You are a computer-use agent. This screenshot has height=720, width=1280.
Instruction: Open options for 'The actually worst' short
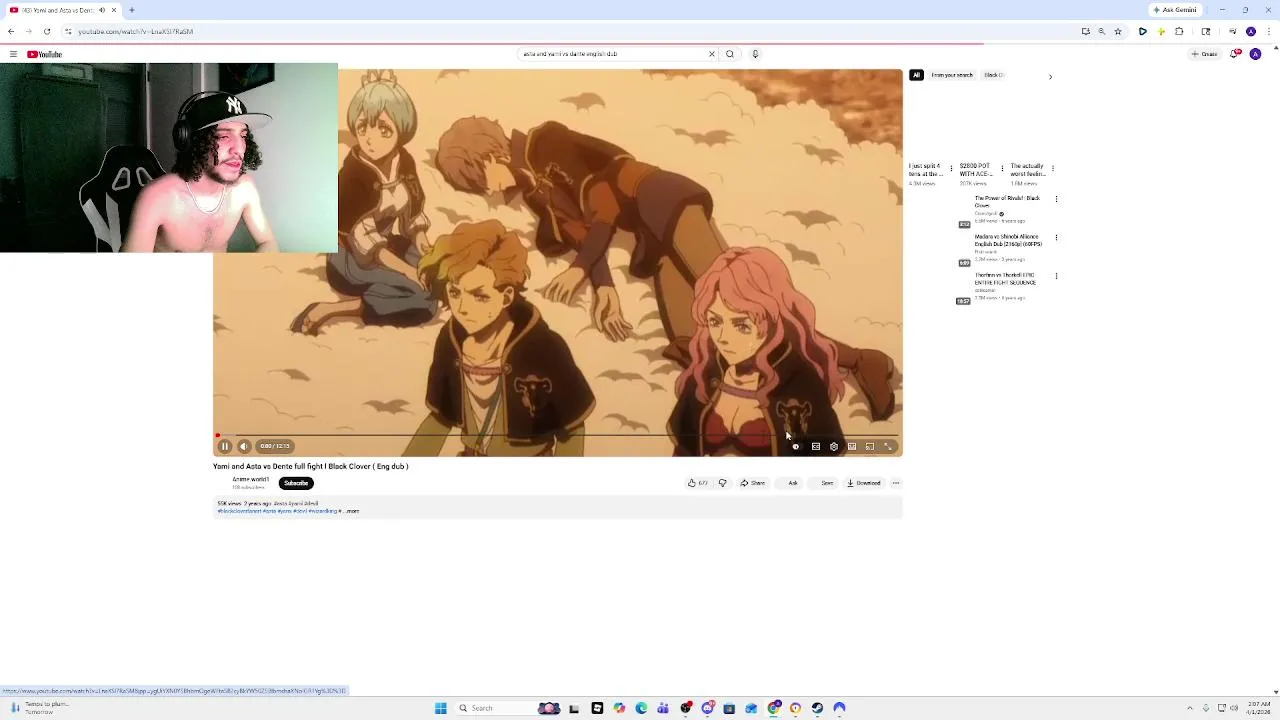point(1053,168)
